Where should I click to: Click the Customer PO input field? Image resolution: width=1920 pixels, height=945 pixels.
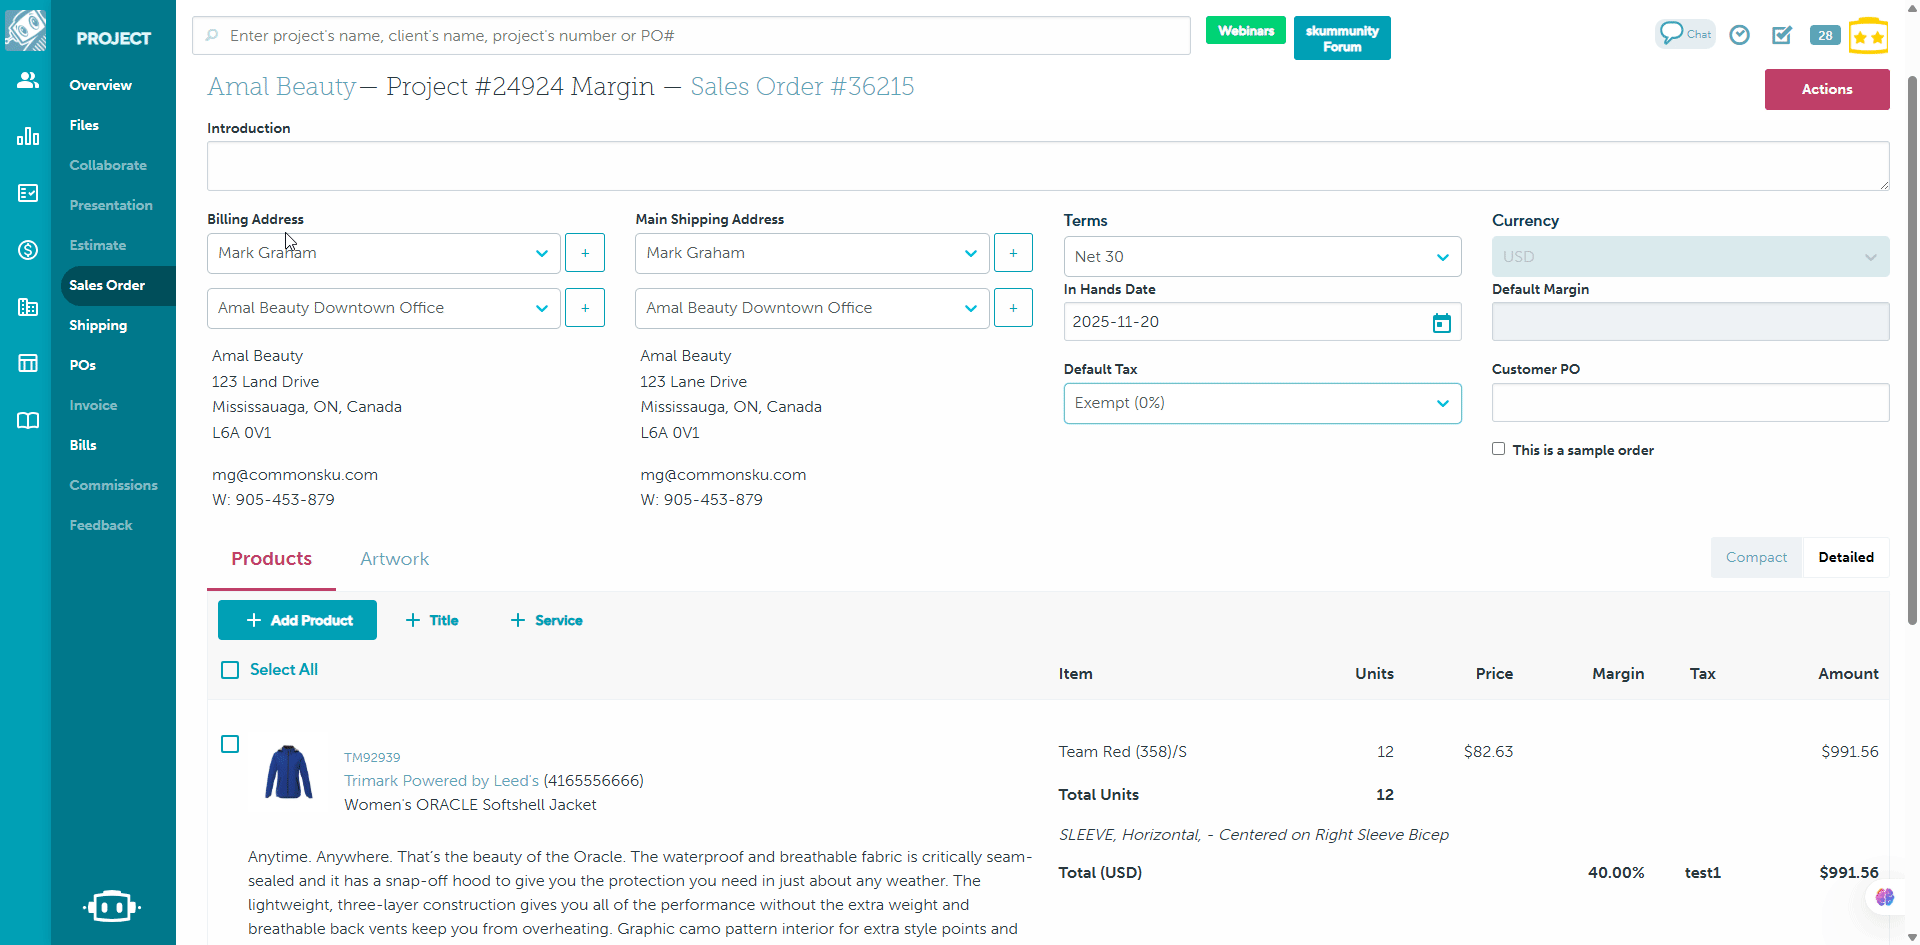1690,403
